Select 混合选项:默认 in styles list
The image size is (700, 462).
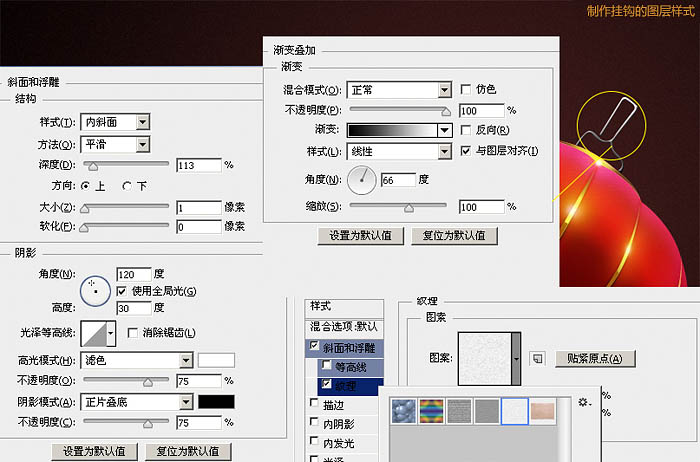pyautogui.click(x=344, y=327)
